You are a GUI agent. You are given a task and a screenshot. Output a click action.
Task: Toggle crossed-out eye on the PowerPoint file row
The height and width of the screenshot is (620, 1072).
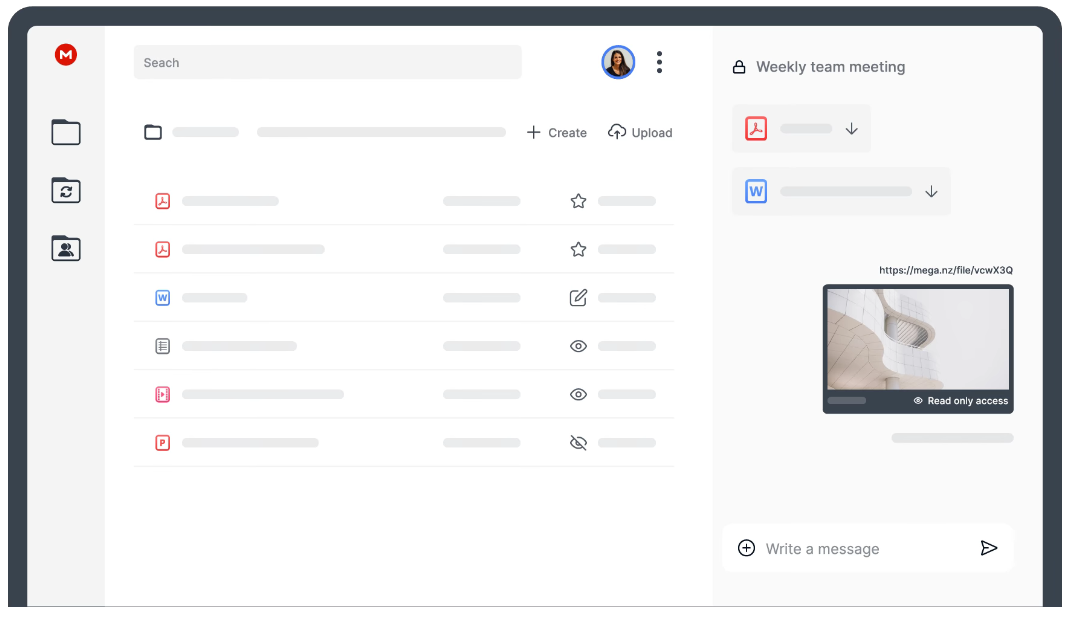coord(578,443)
